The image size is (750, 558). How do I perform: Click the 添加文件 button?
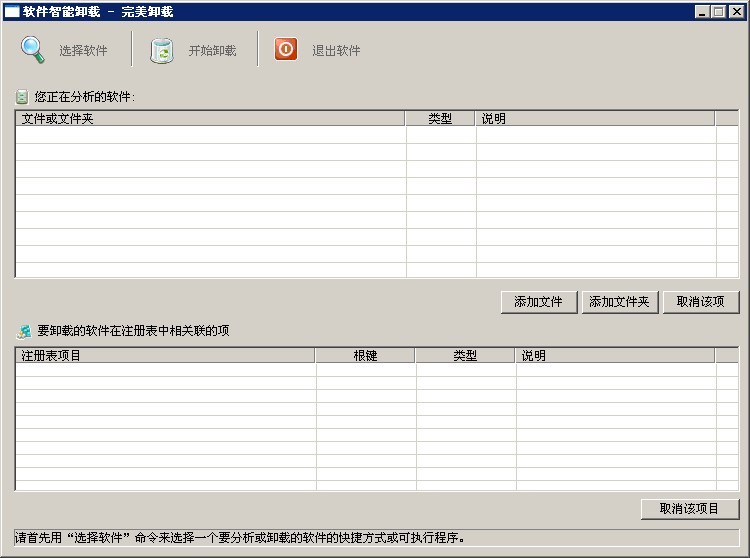[538, 302]
